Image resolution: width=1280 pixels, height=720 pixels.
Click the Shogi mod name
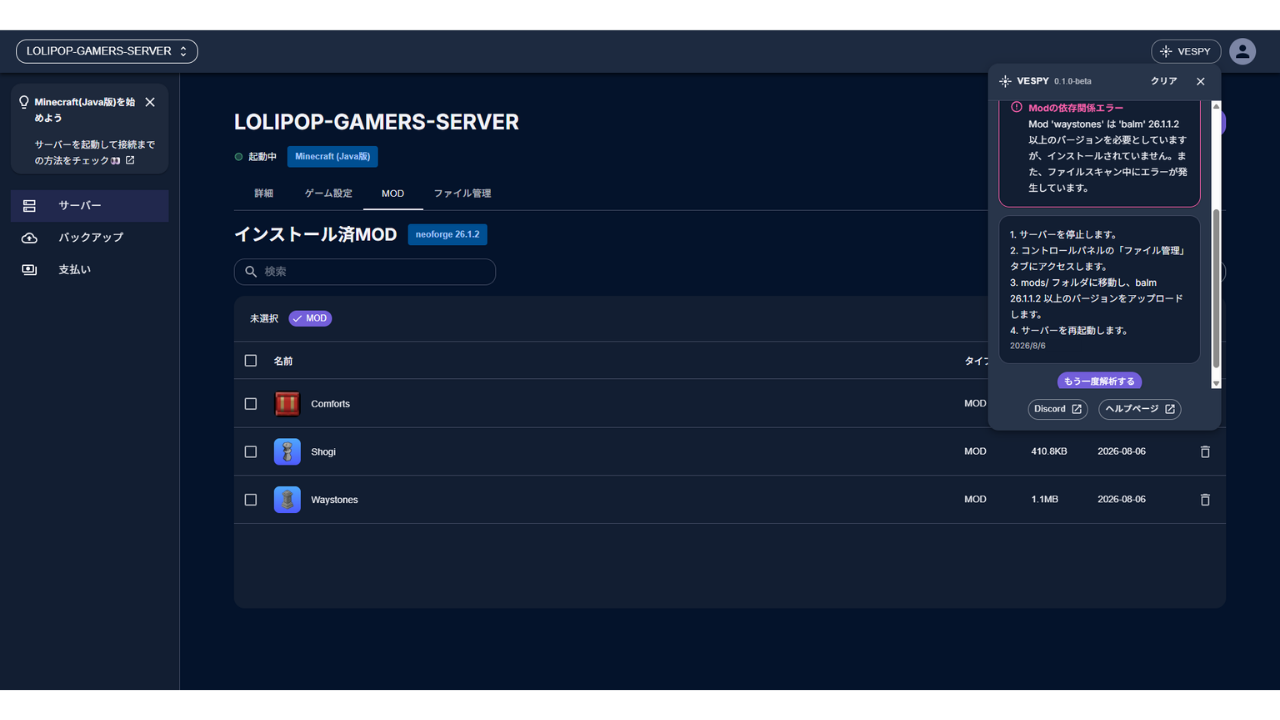[323, 452]
